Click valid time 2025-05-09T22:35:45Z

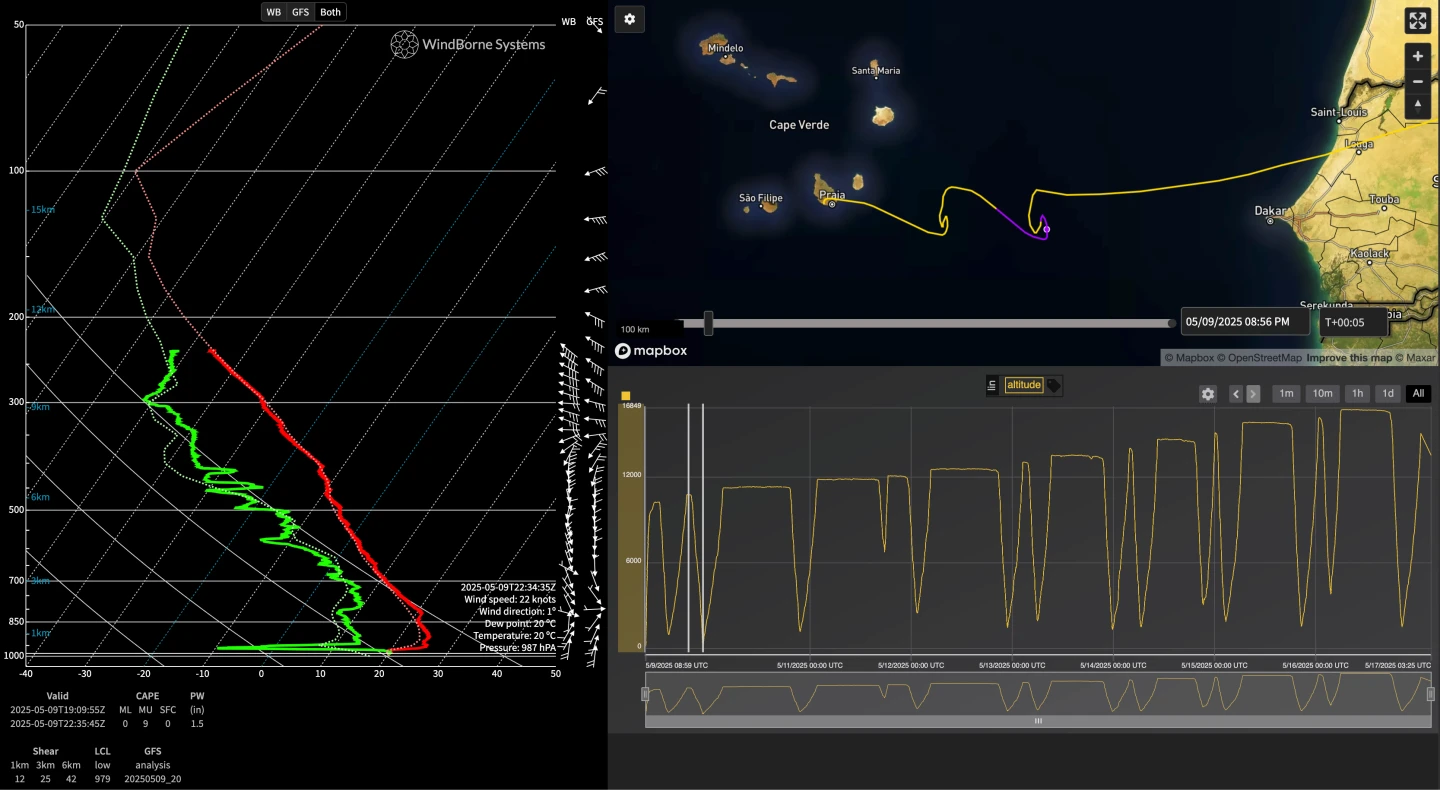click(57, 723)
